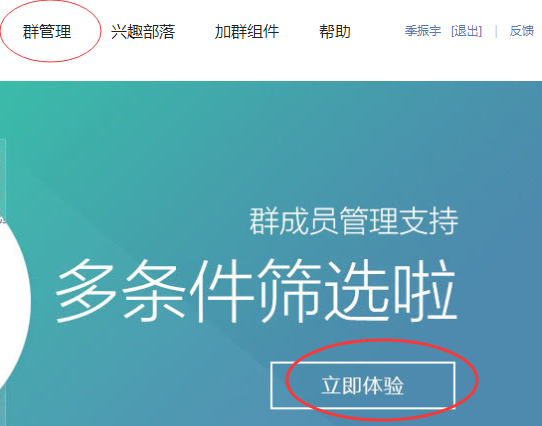
Task: Open the account profile of 季振宇
Action: (423, 31)
